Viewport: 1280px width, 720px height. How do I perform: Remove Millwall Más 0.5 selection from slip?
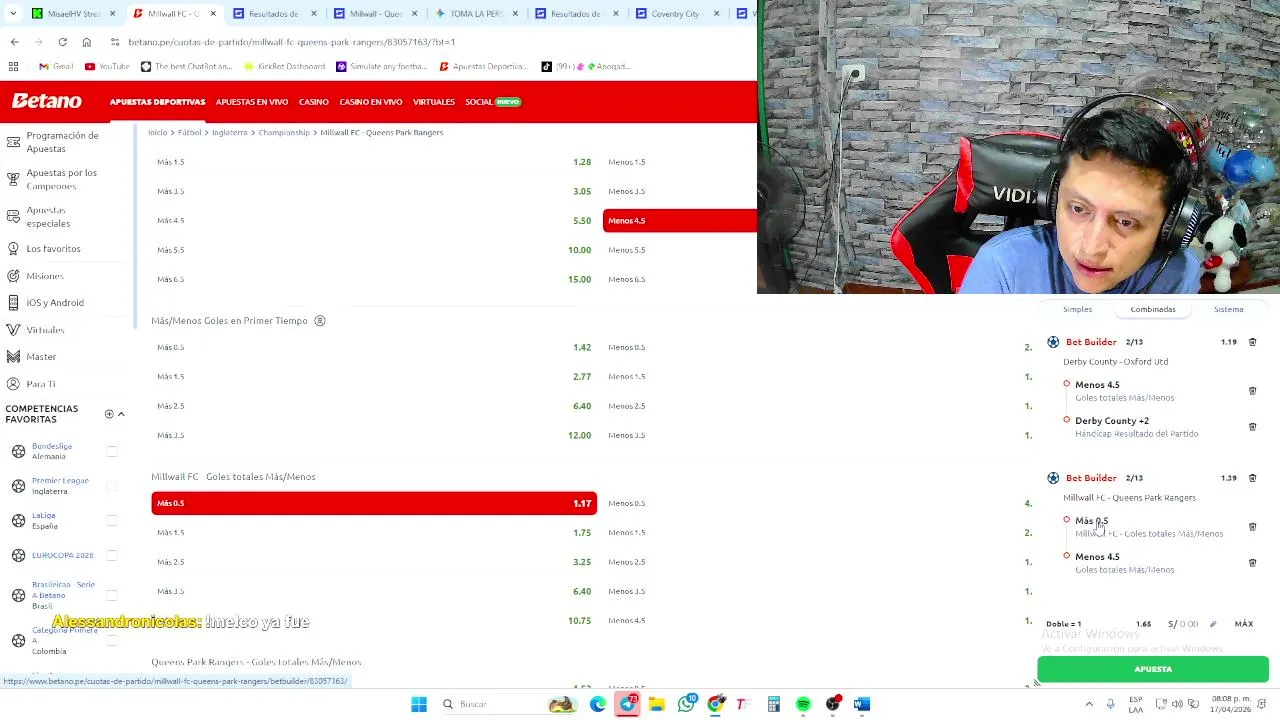click(x=1252, y=527)
